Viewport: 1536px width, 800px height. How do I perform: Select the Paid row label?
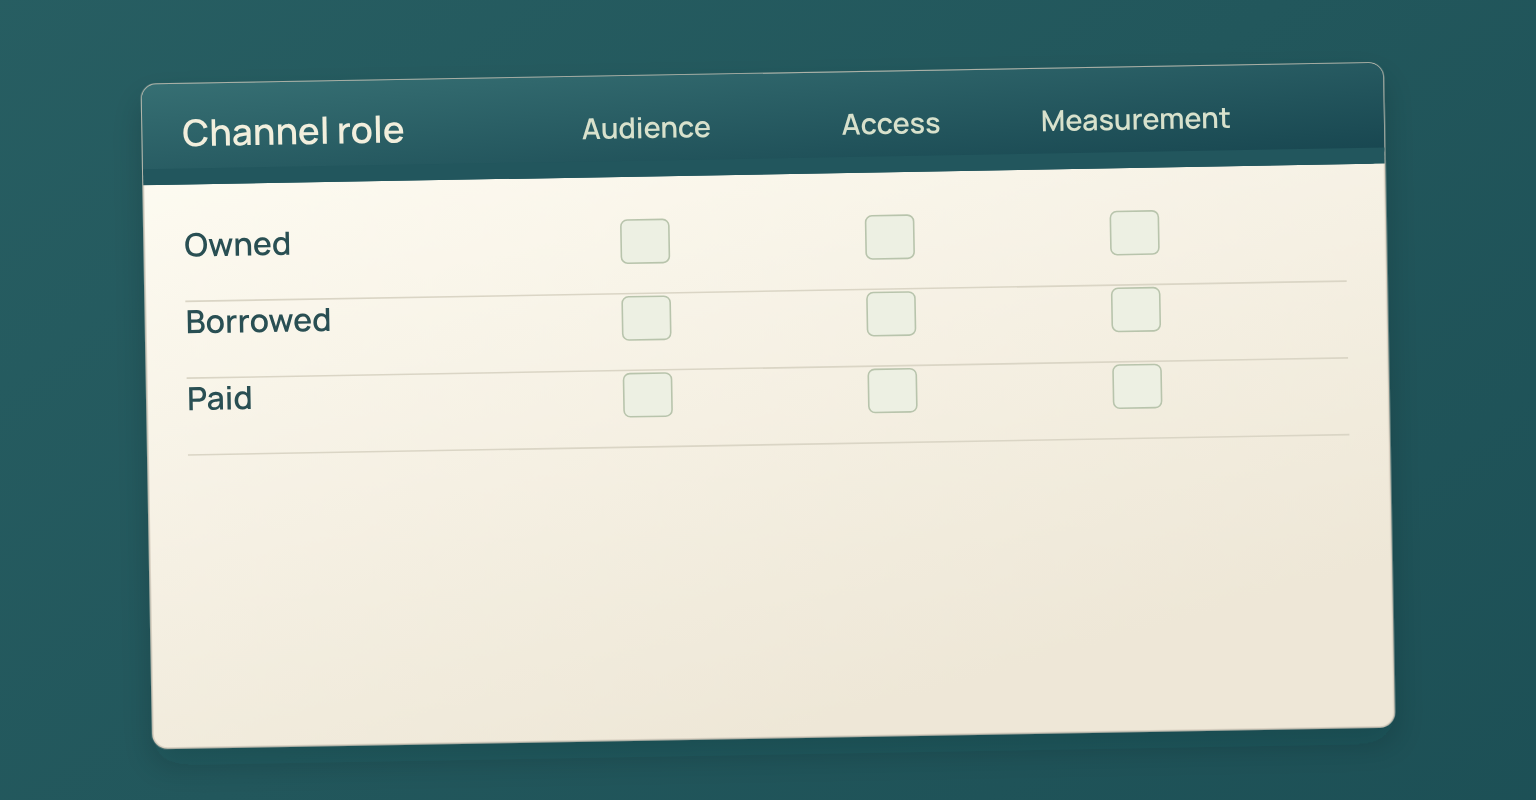(220, 399)
